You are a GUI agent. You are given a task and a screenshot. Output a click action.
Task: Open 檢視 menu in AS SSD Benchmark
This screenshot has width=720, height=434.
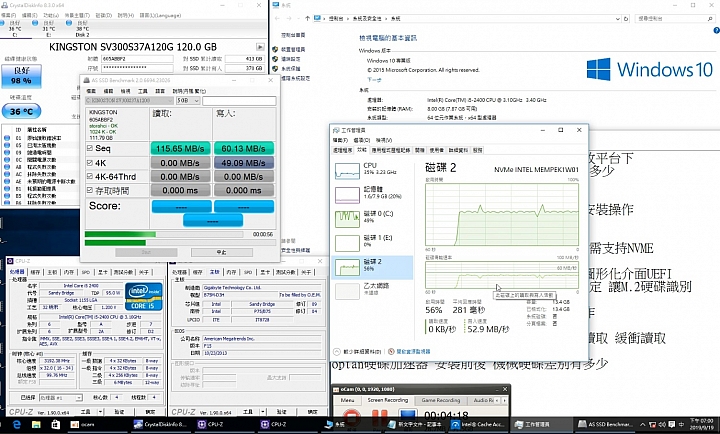125,91
